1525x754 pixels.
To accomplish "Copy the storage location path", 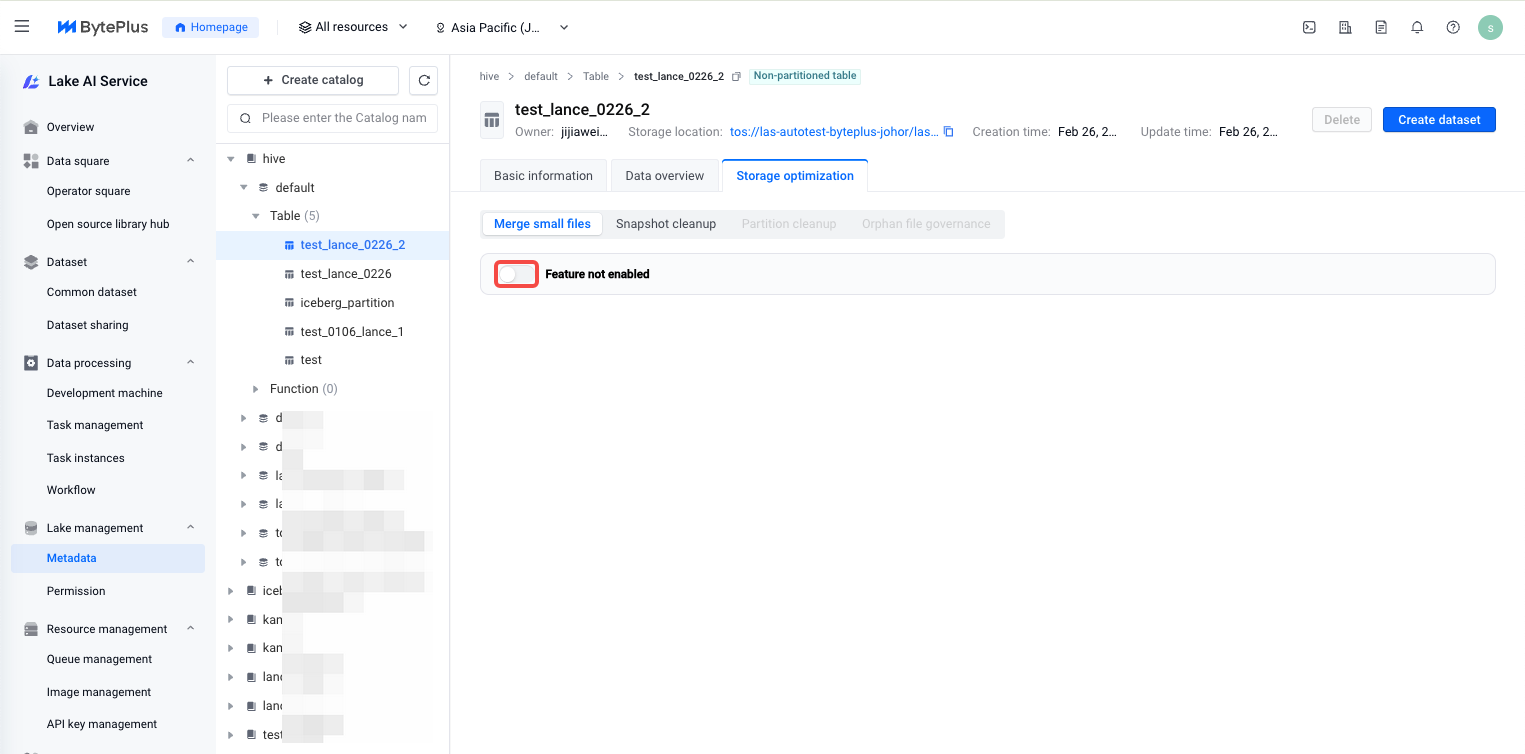I will pyautogui.click(x=949, y=132).
